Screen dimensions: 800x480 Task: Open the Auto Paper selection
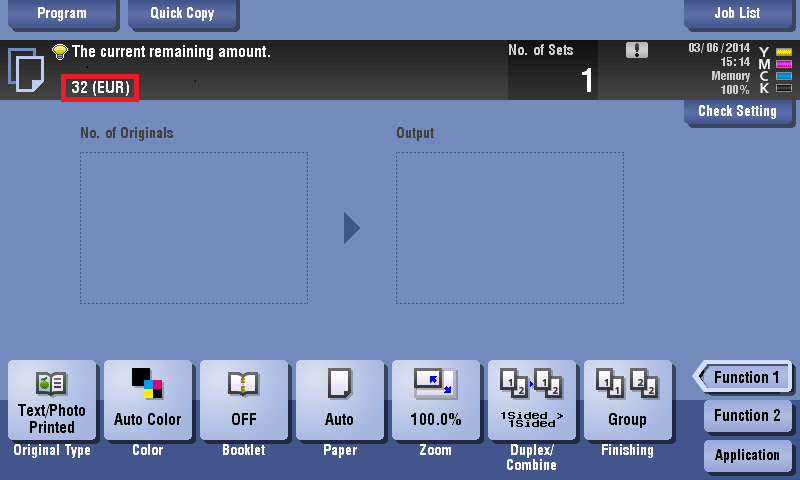coord(340,401)
